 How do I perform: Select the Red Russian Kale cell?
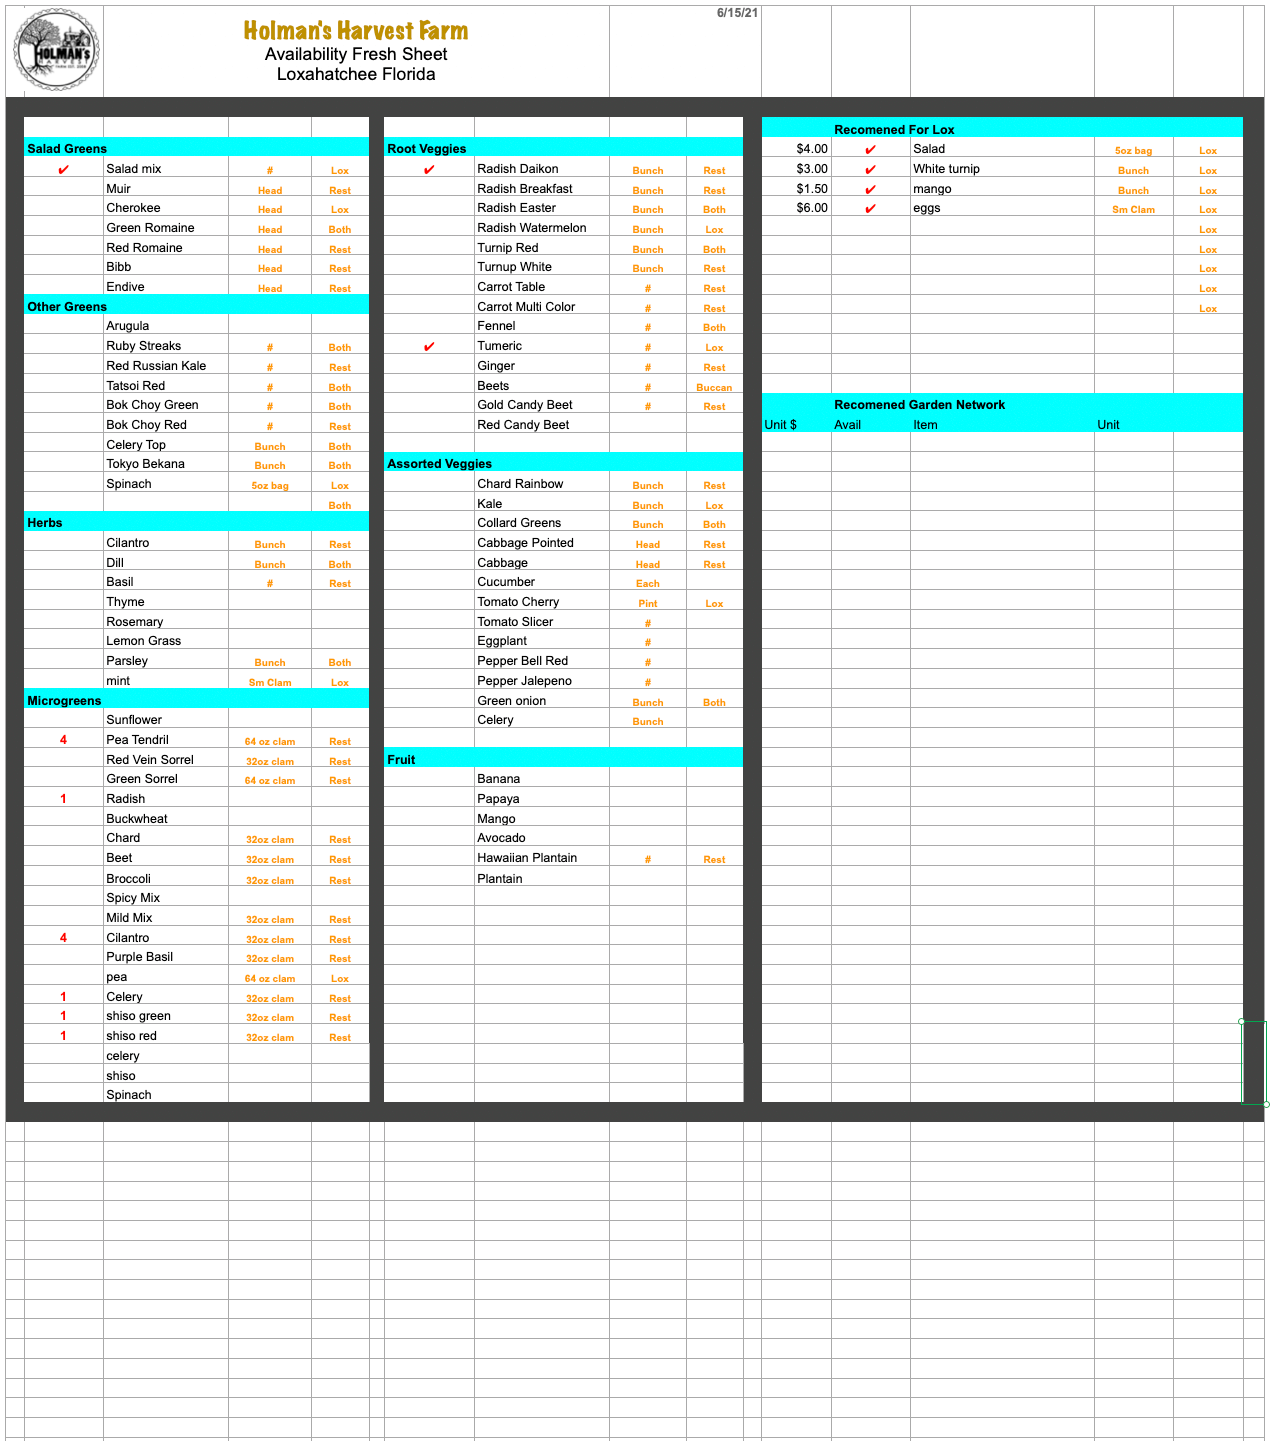156,366
